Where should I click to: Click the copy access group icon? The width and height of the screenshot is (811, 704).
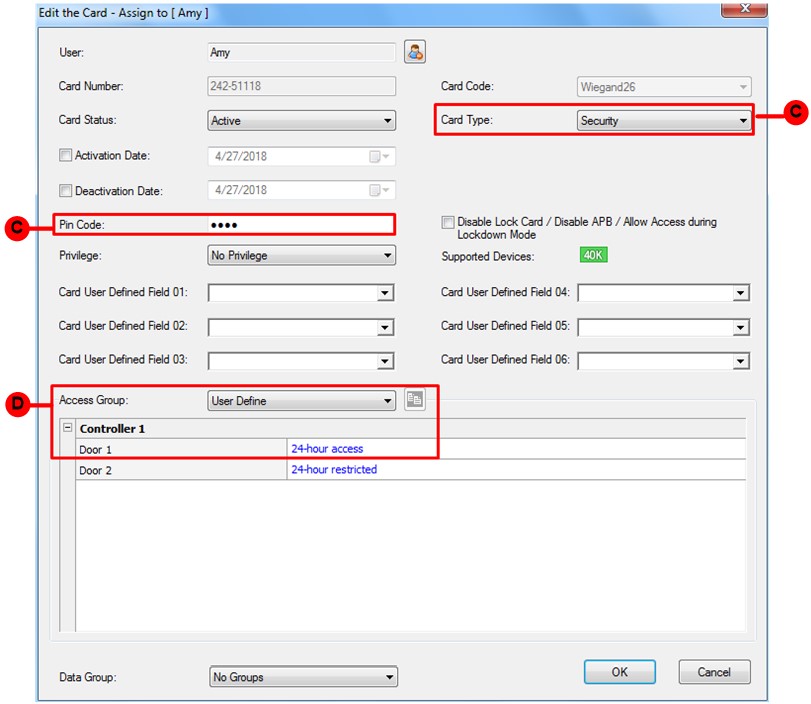click(415, 399)
